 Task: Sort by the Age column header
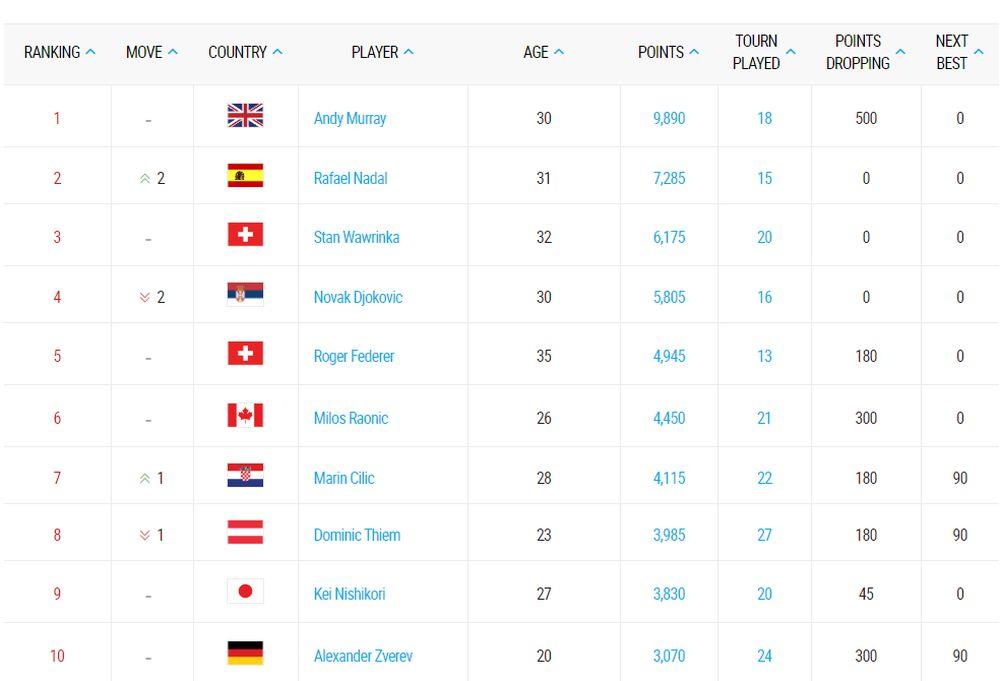543,52
